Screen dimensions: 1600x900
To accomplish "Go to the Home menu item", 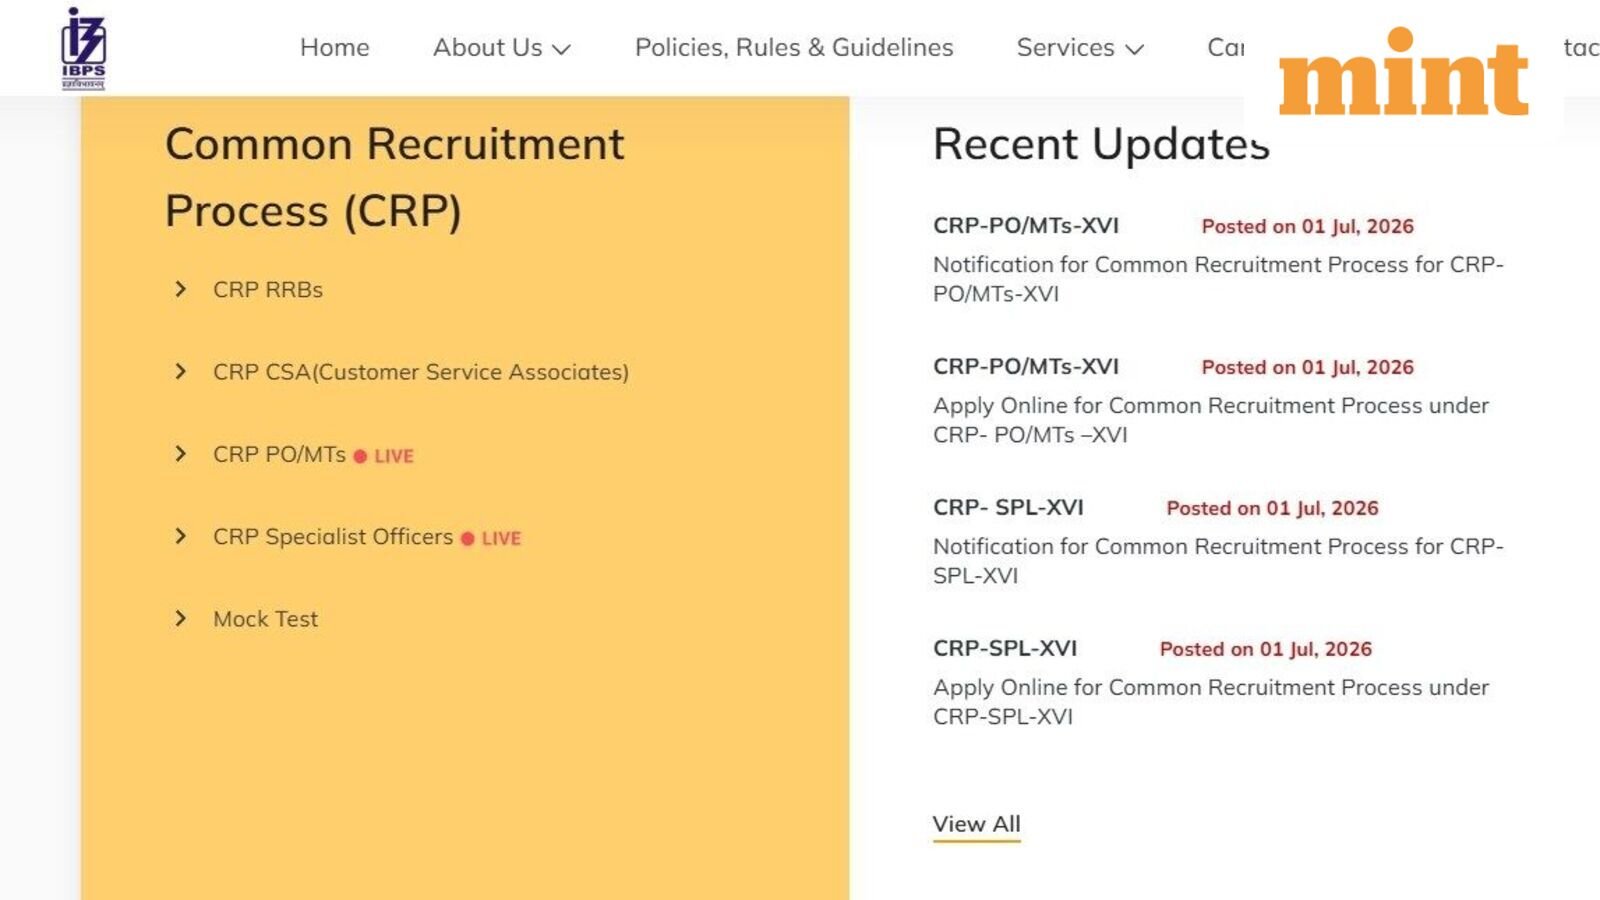I will tap(335, 47).
